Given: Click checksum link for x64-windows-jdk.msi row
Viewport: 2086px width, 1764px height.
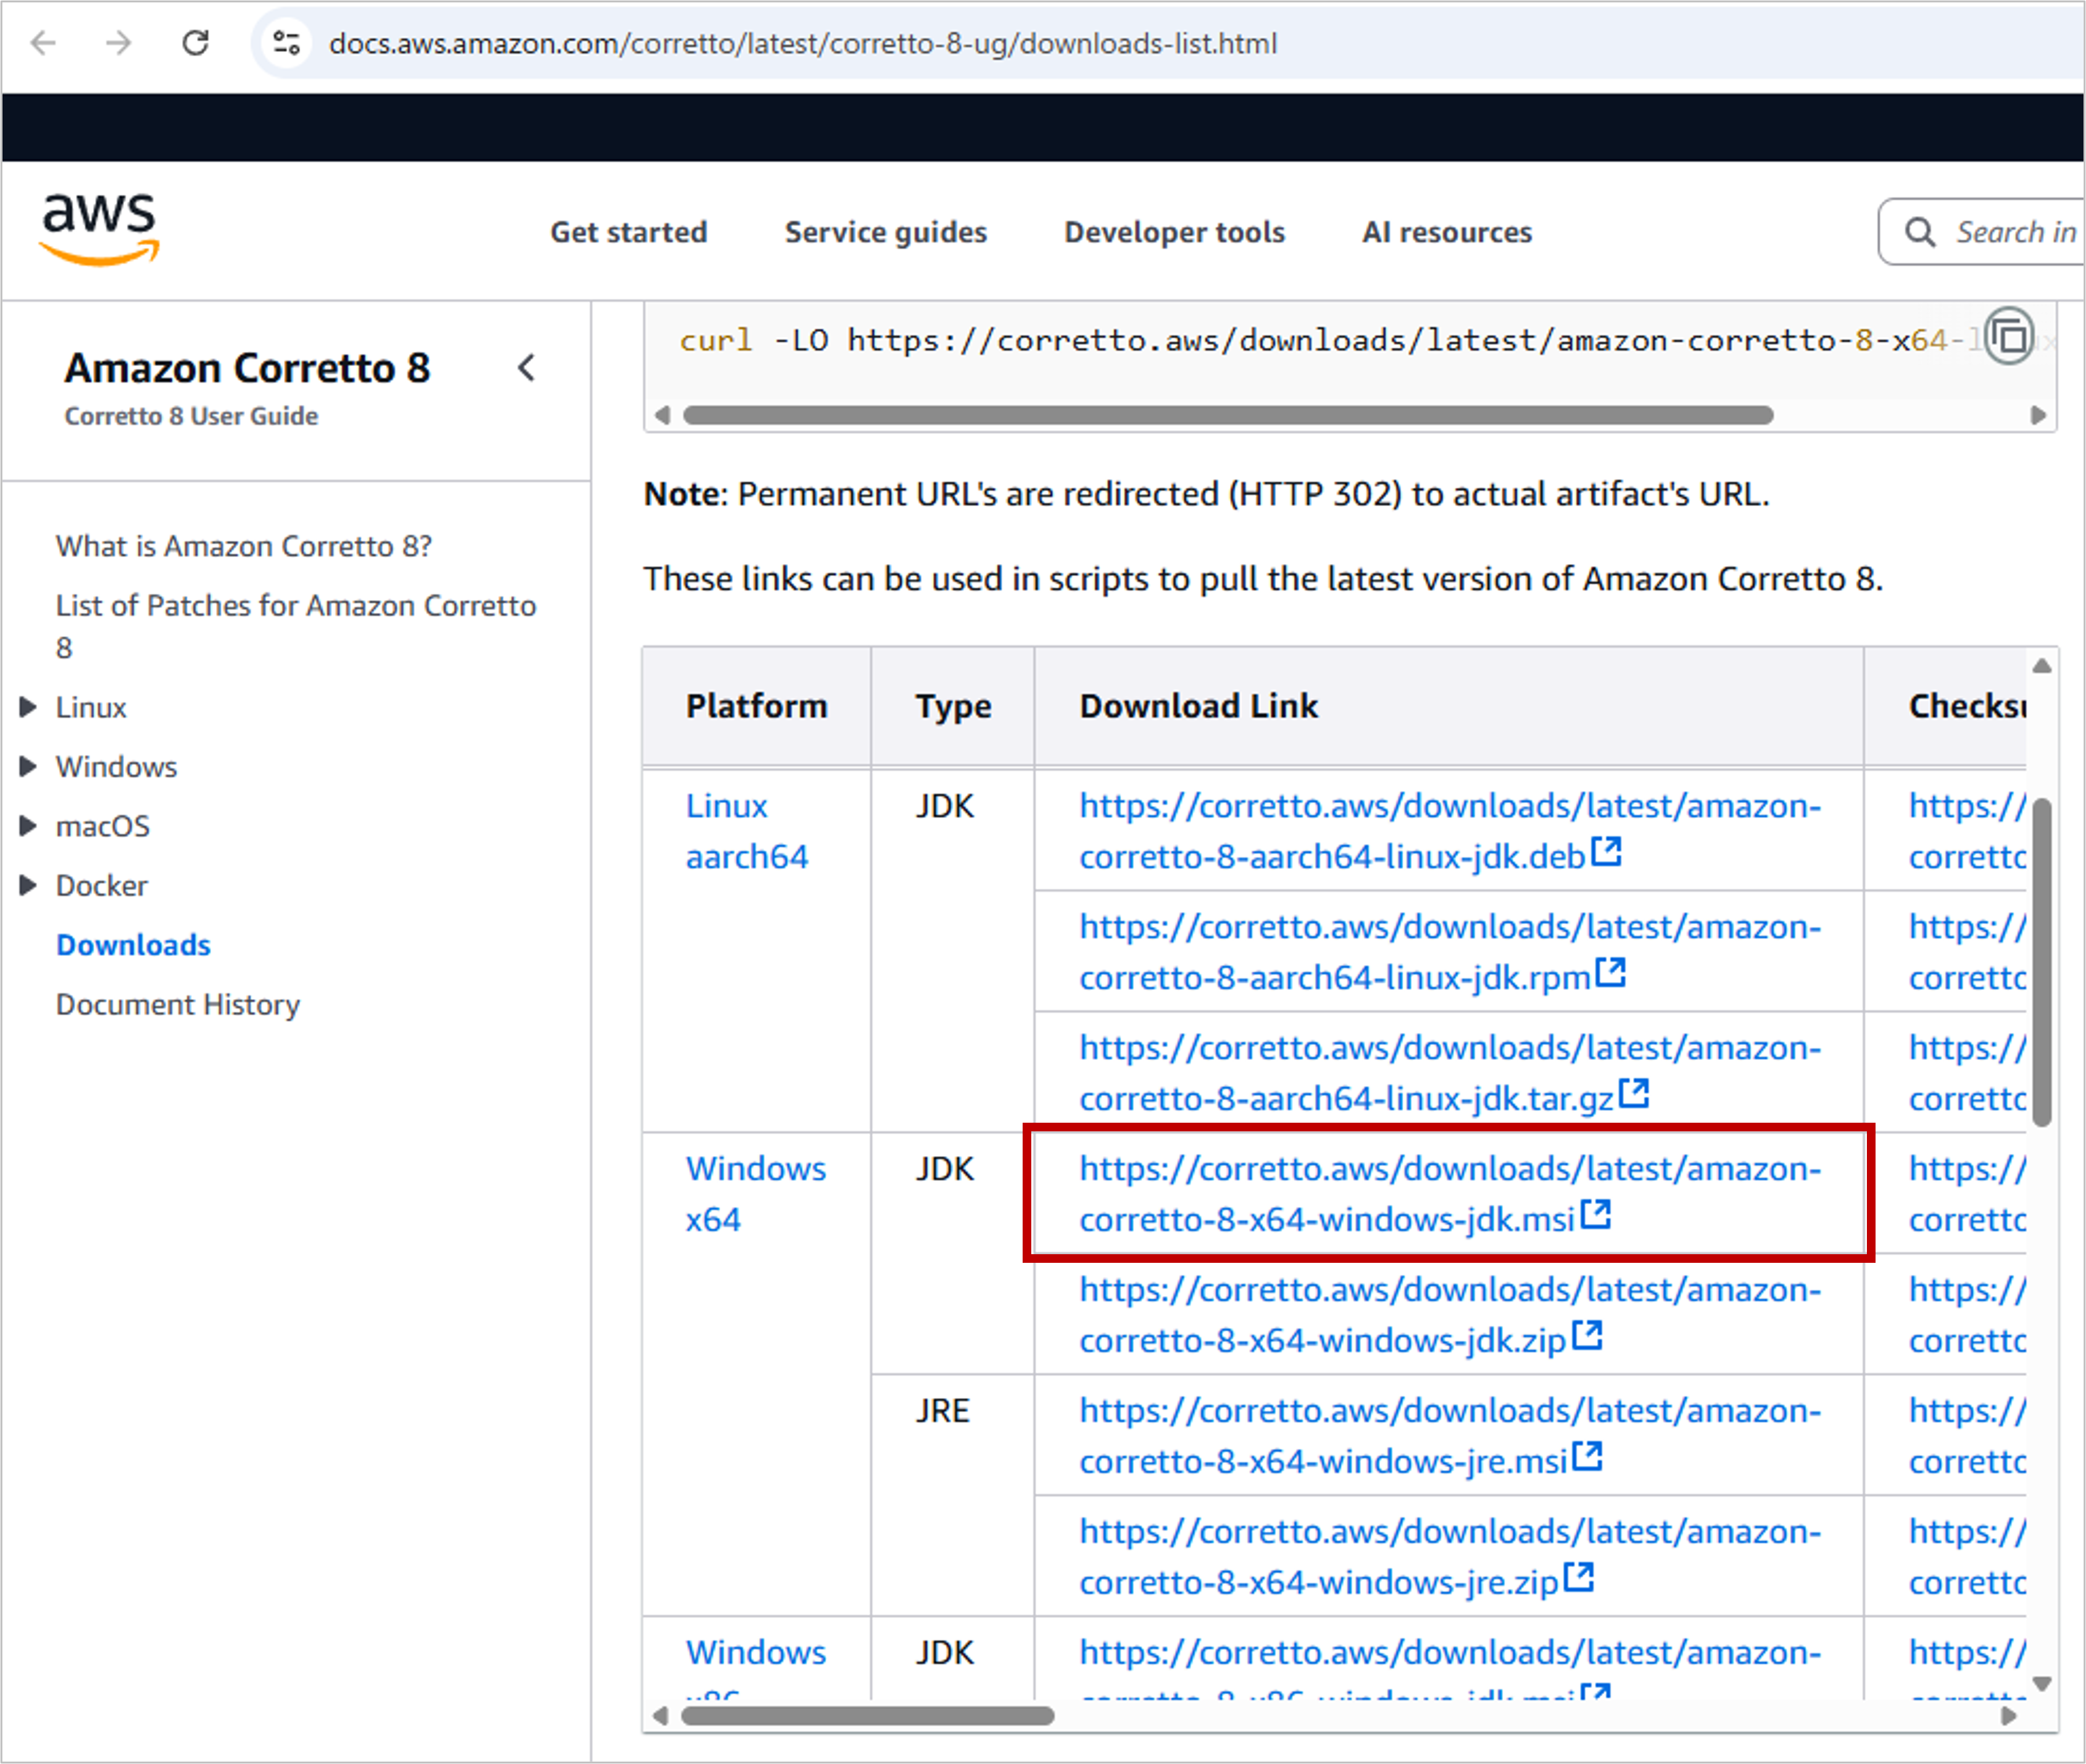Looking at the screenshot, I should [1967, 1194].
